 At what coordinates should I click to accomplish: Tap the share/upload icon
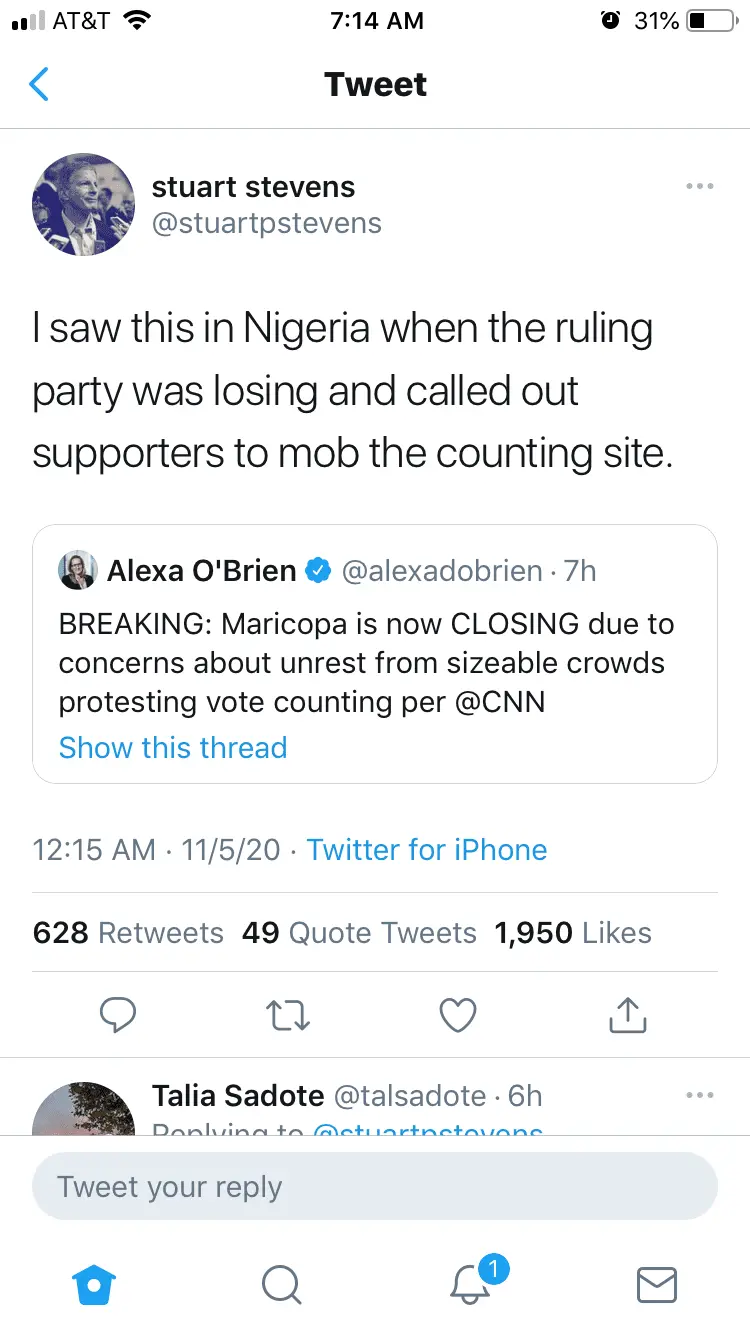tap(628, 1016)
